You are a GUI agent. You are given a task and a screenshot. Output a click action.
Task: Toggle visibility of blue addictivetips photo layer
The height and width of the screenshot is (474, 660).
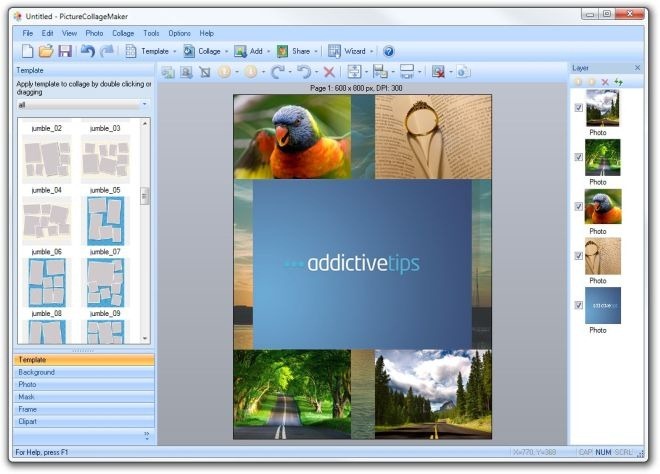(x=579, y=305)
